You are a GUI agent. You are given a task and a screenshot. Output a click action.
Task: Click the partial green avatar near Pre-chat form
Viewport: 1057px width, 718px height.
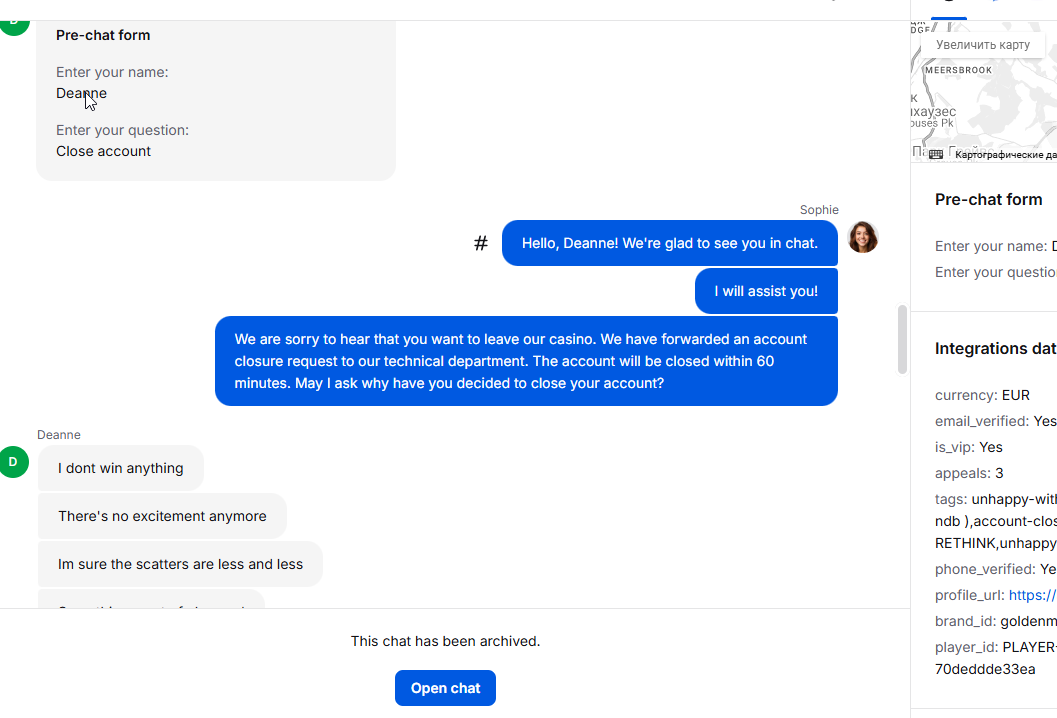click(x=13, y=28)
